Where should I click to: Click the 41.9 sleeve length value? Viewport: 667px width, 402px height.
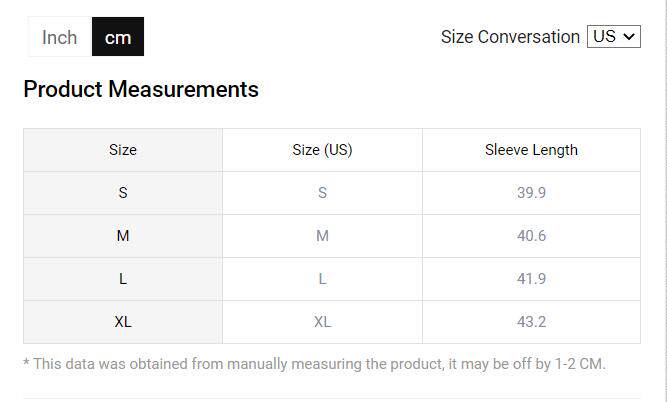[531, 279]
